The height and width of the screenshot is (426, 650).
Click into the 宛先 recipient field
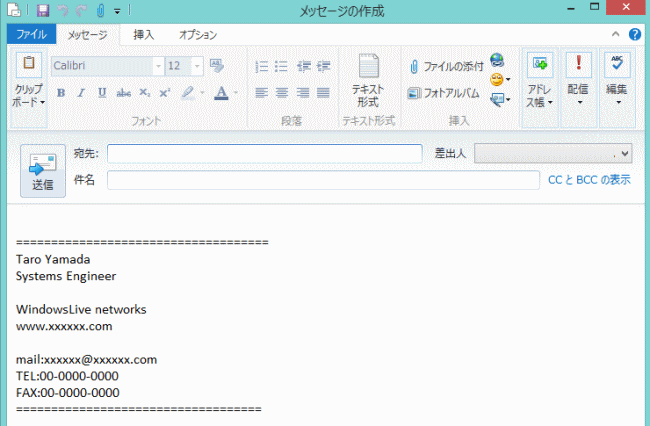(x=264, y=153)
